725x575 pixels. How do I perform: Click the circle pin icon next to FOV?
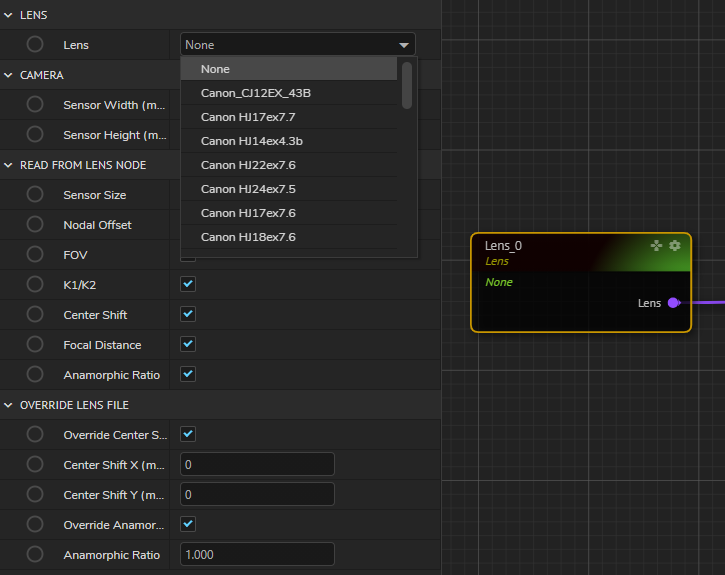35,255
